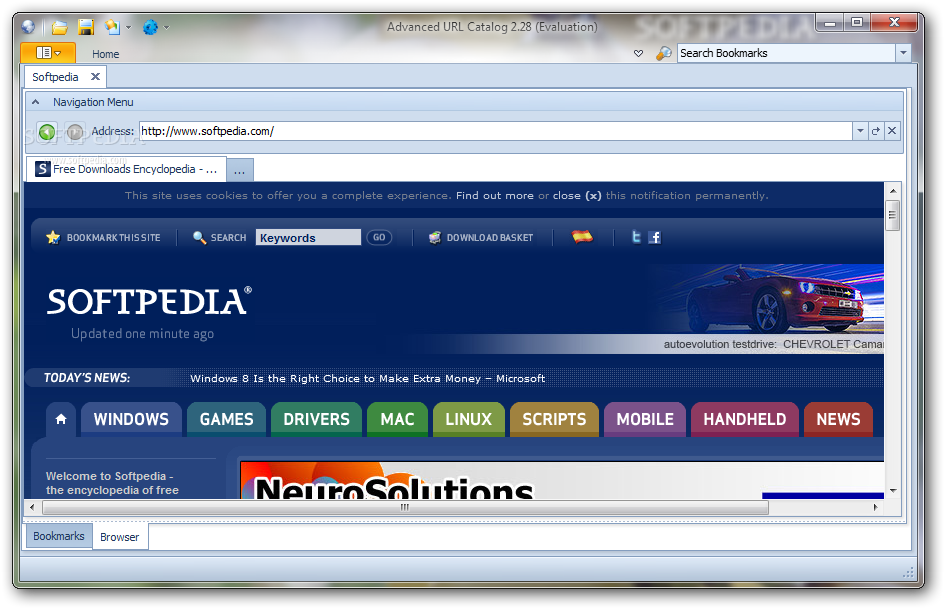The width and height of the screenshot is (945, 609).
Task: Open dropdown arrow next to bookmark tool icon
Action: coord(128,27)
